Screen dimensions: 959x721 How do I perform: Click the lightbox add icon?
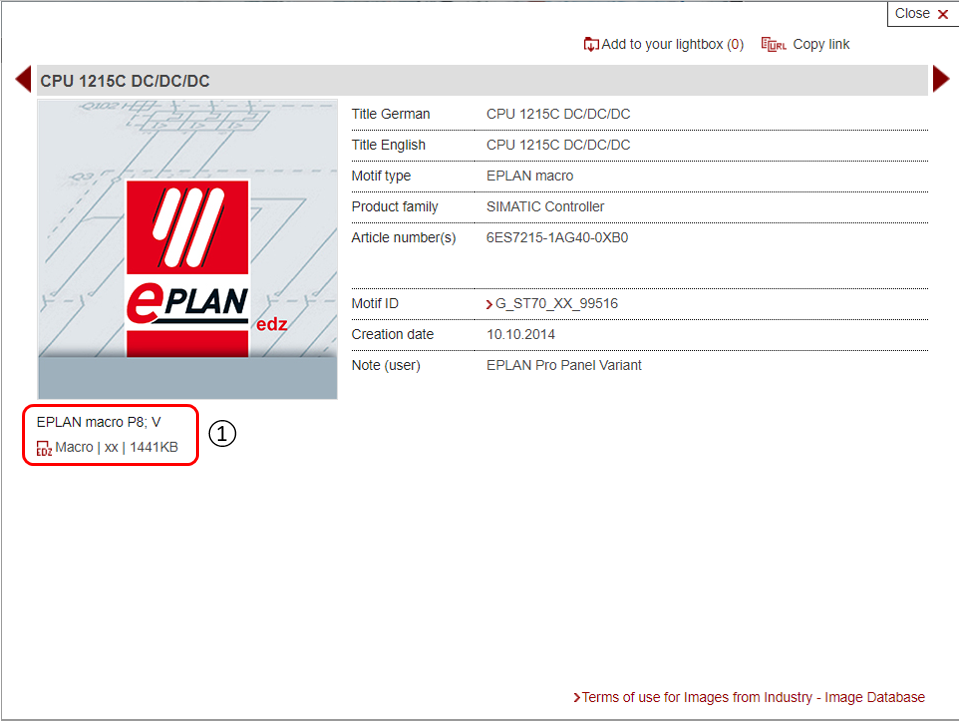591,45
